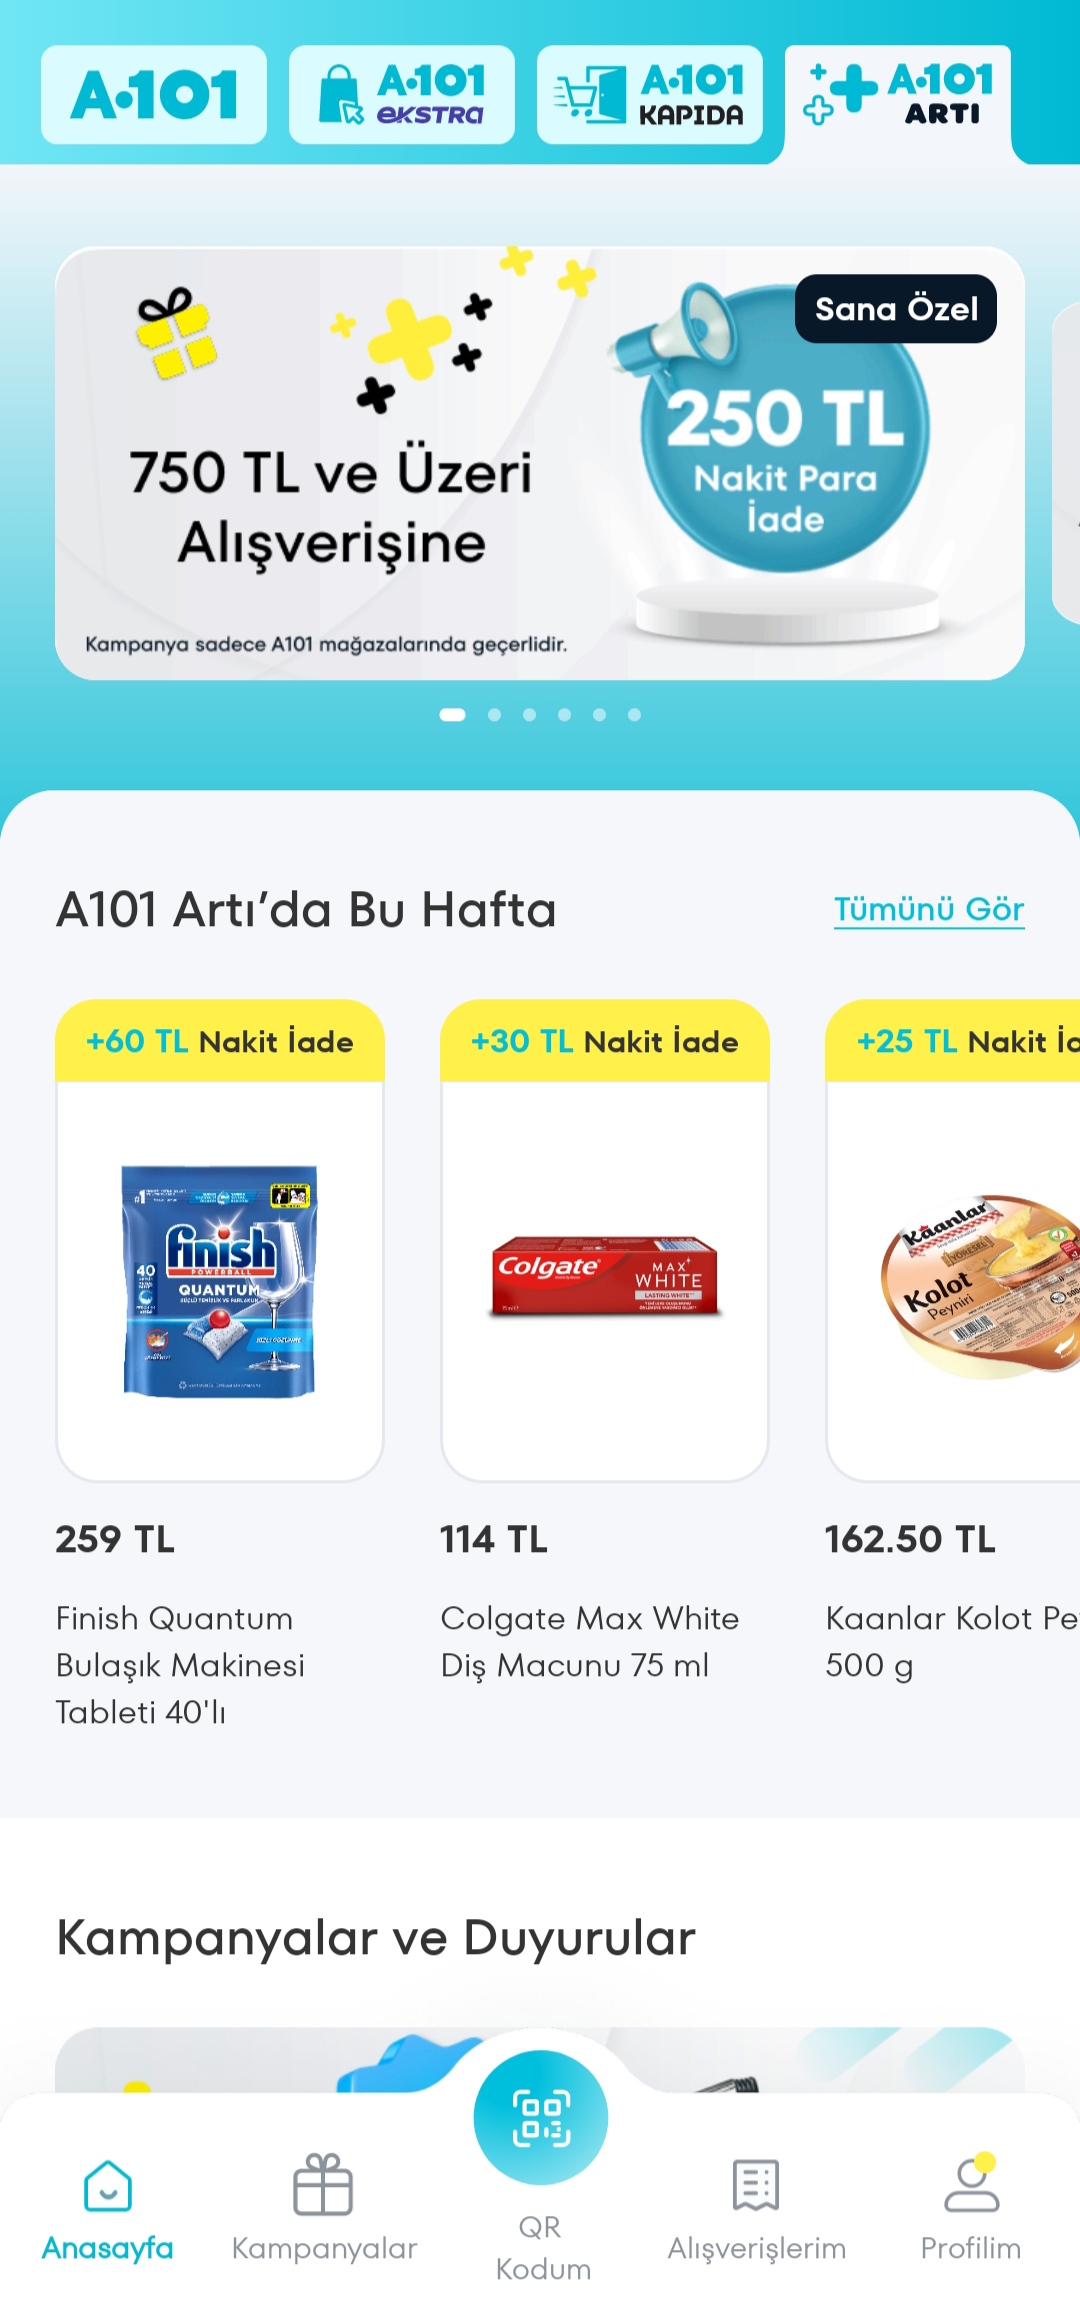Open the QR Kodum scanner button

coord(540,2117)
